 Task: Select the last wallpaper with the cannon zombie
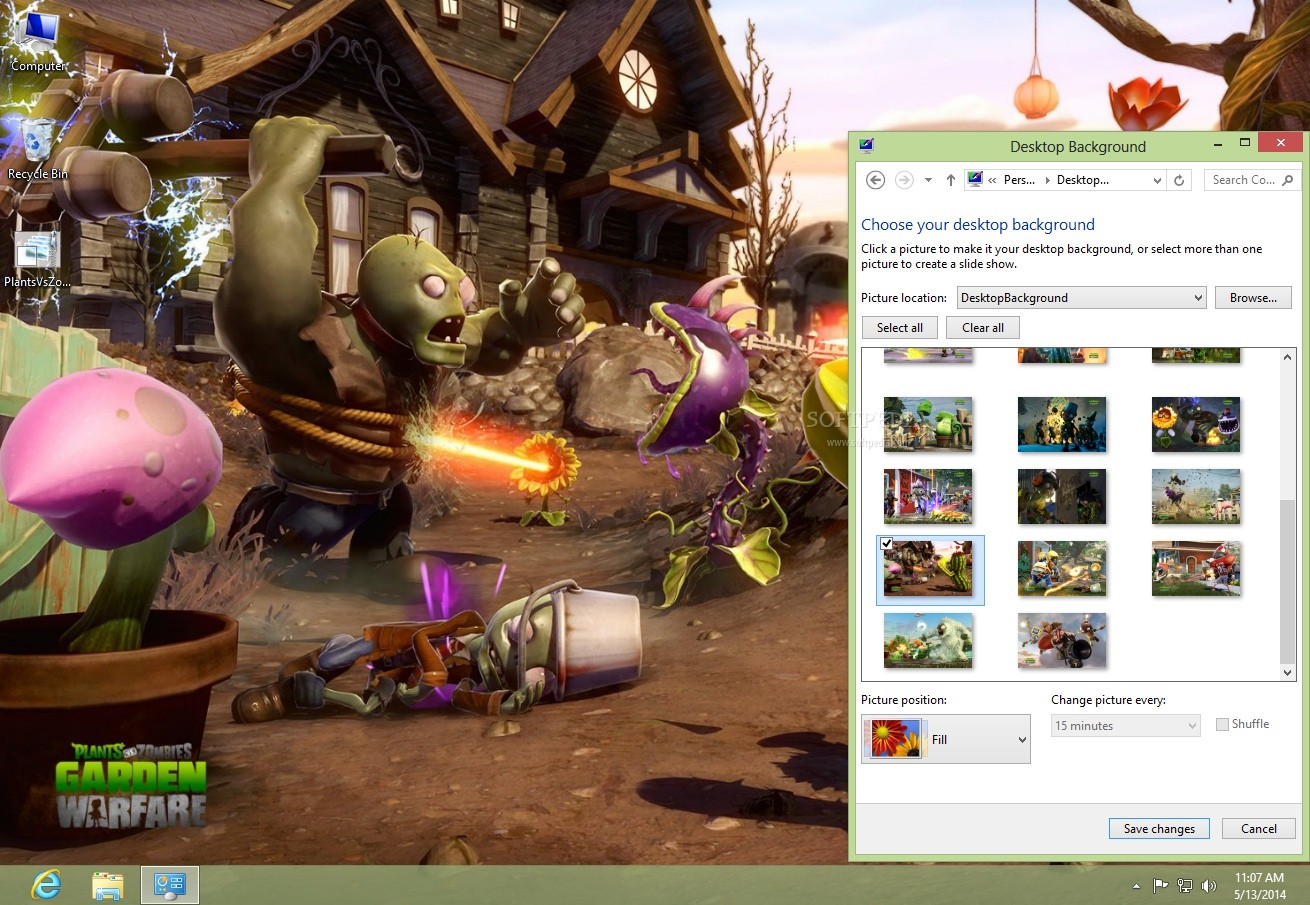pos(1062,640)
